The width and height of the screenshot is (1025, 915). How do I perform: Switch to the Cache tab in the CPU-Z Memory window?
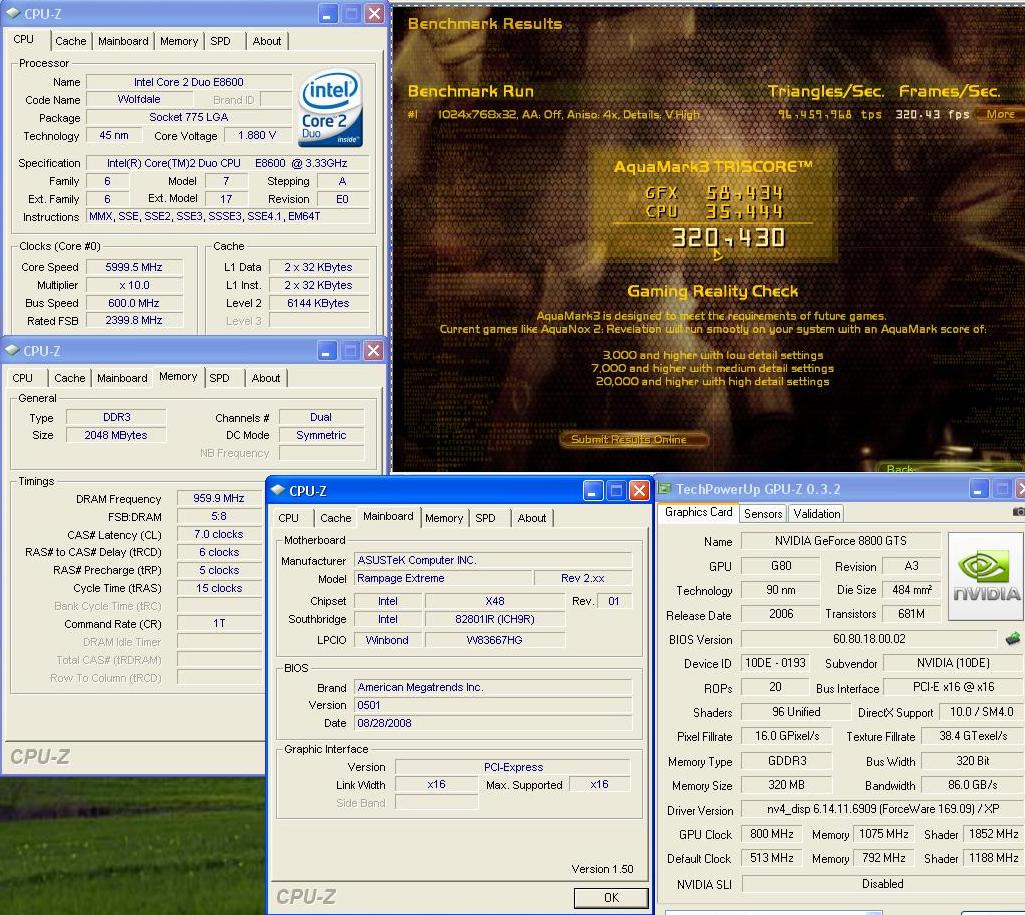tap(69, 378)
